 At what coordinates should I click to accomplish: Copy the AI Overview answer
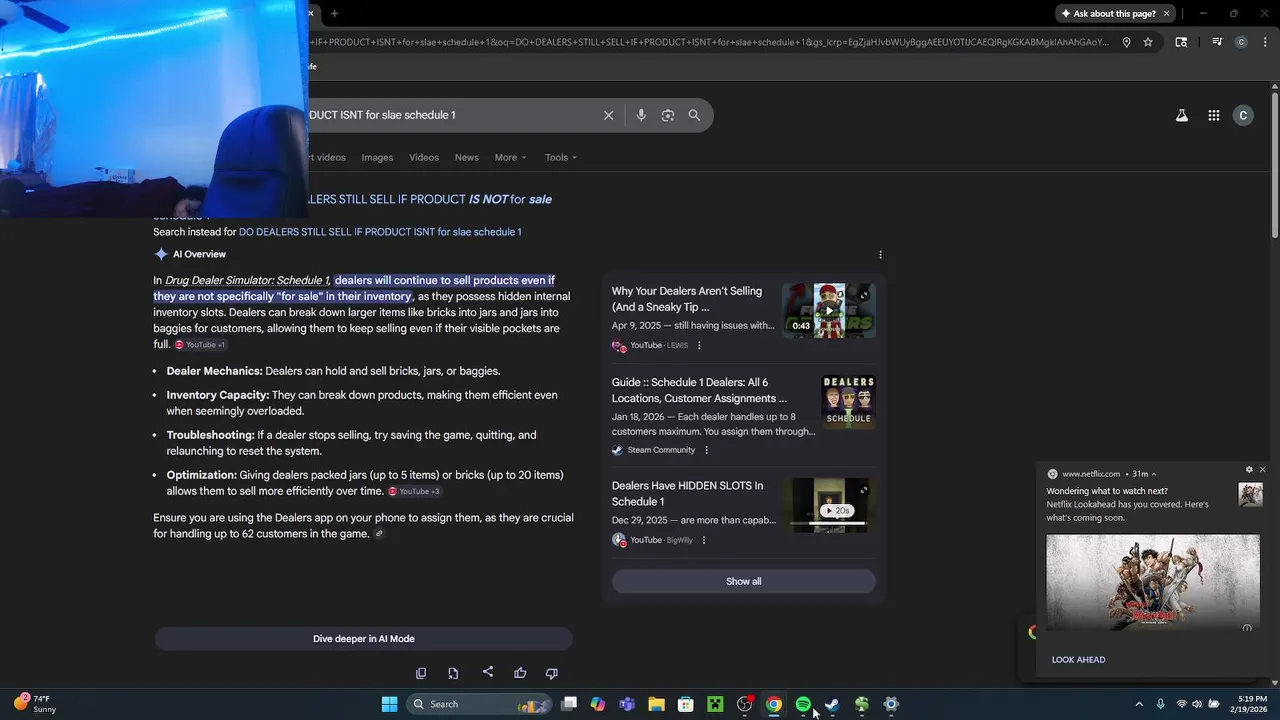click(421, 673)
